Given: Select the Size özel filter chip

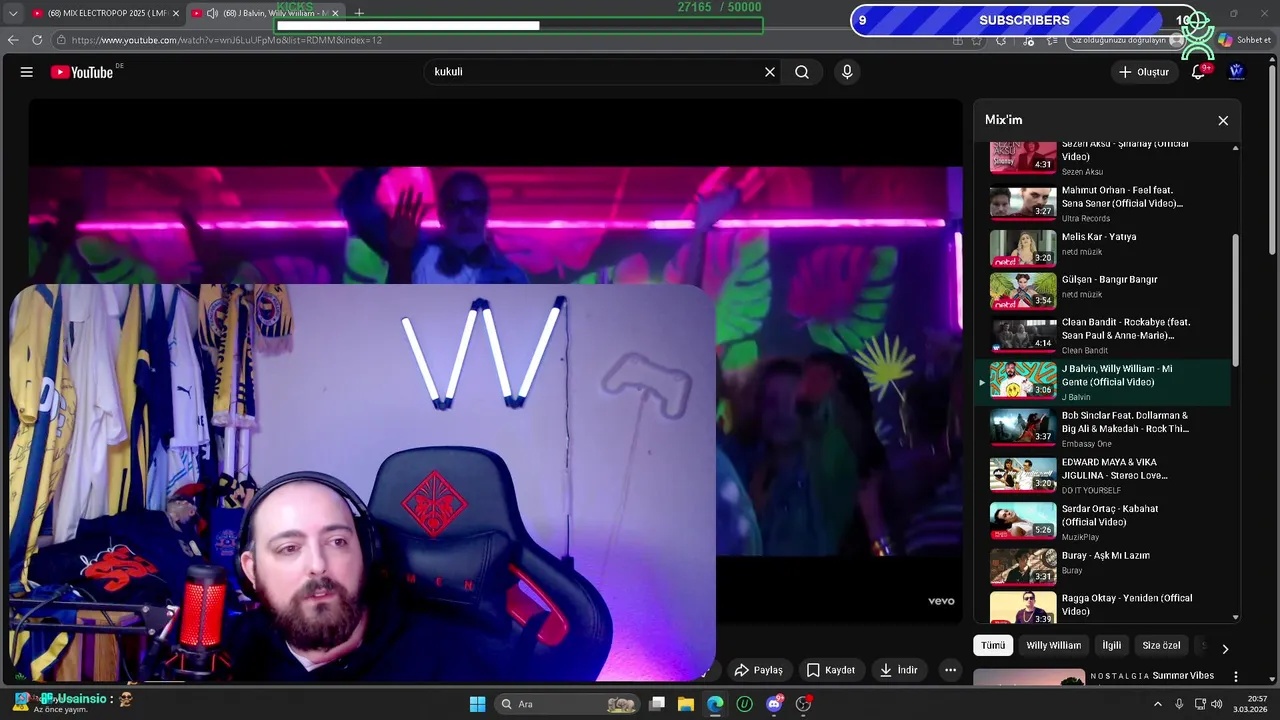Looking at the screenshot, I should click(x=1161, y=646).
